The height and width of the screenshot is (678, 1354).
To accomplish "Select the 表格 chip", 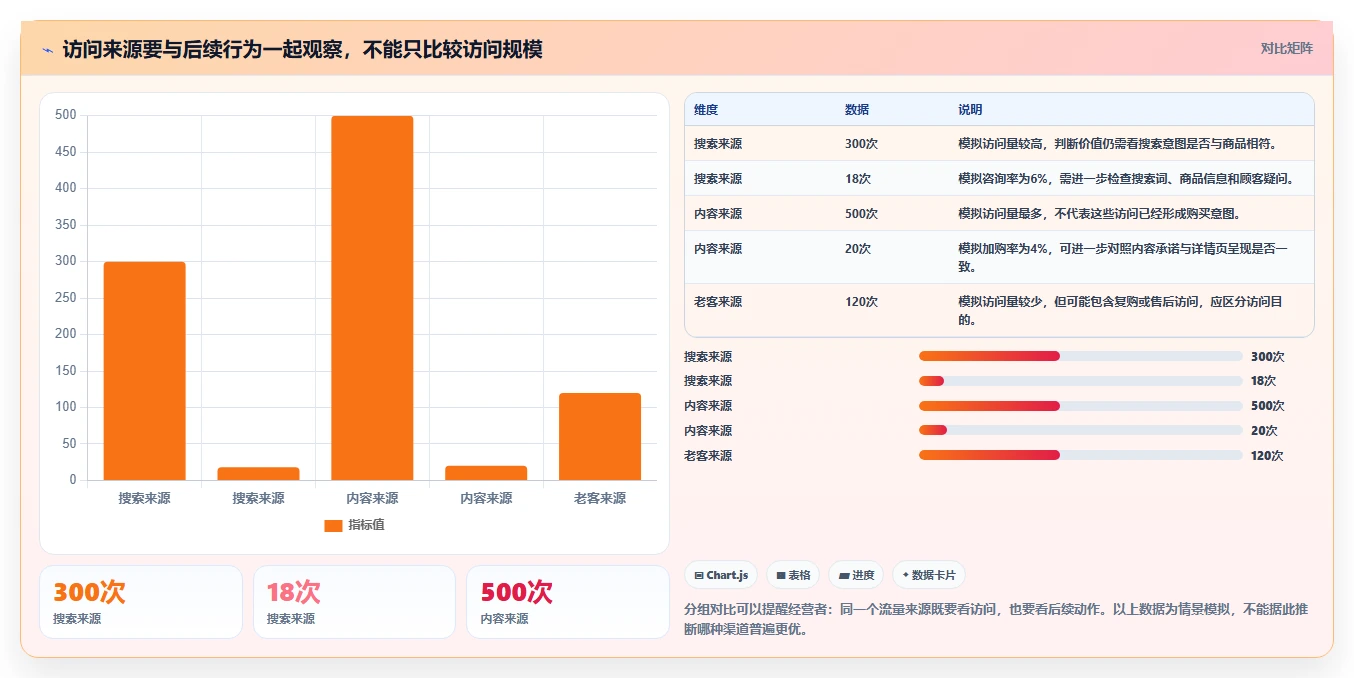I will 793,575.
